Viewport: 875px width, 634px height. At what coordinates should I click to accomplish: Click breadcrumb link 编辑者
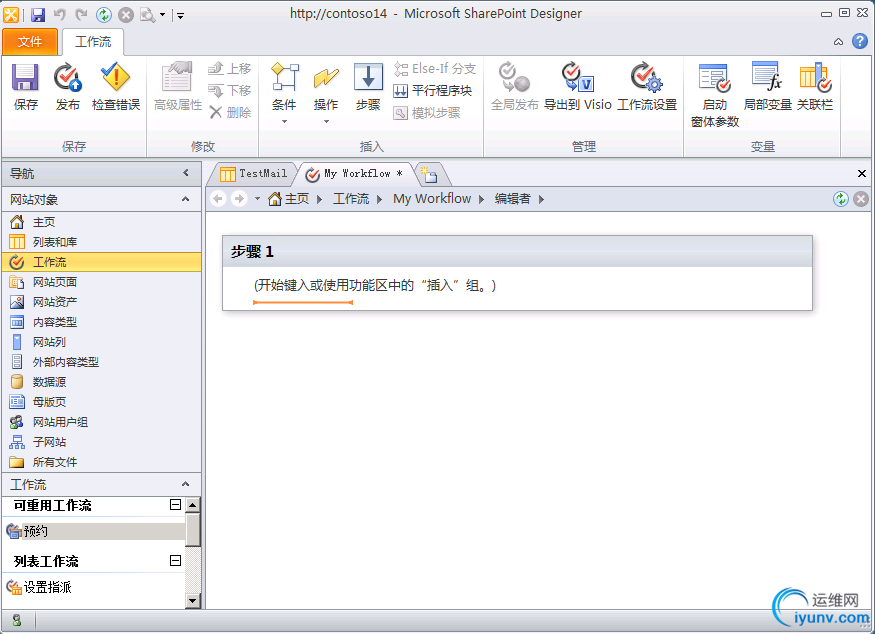[x=512, y=199]
